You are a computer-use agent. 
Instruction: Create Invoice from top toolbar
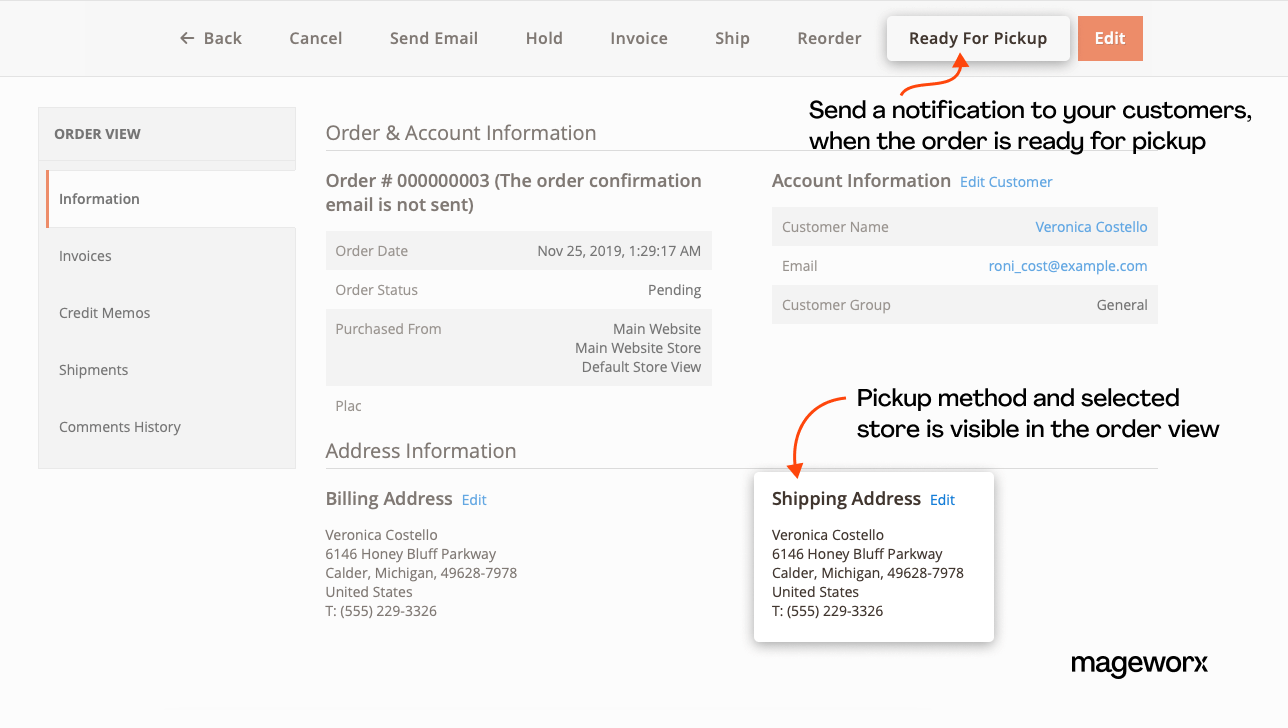pos(639,38)
